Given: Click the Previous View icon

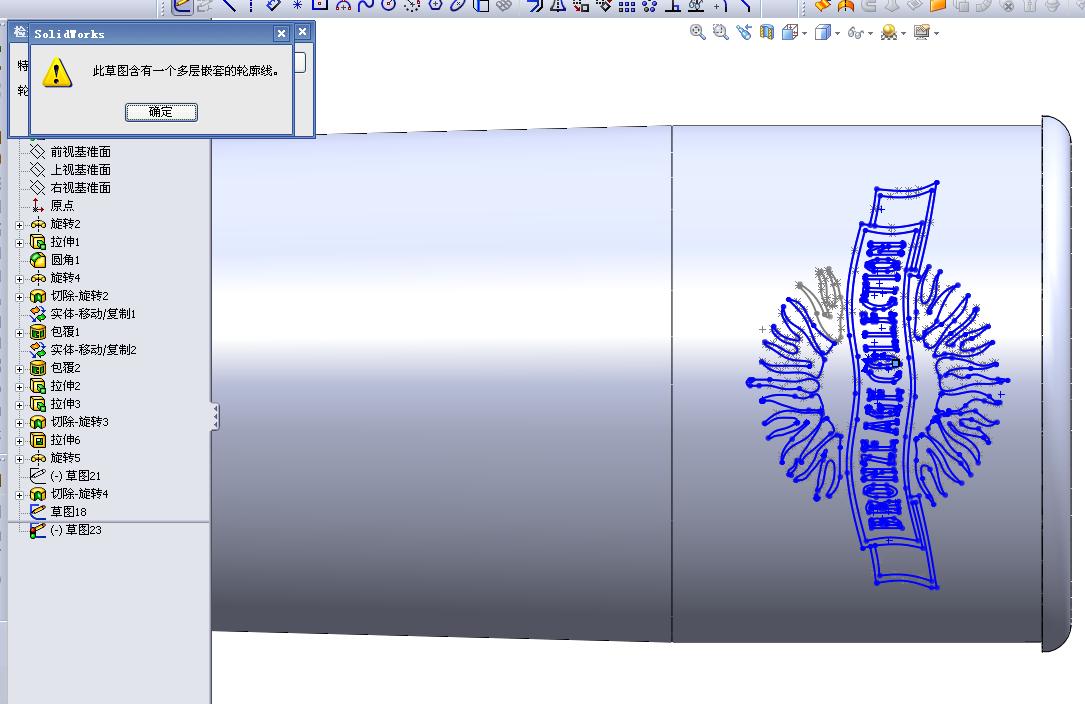Looking at the screenshot, I should (x=744, y=32).
